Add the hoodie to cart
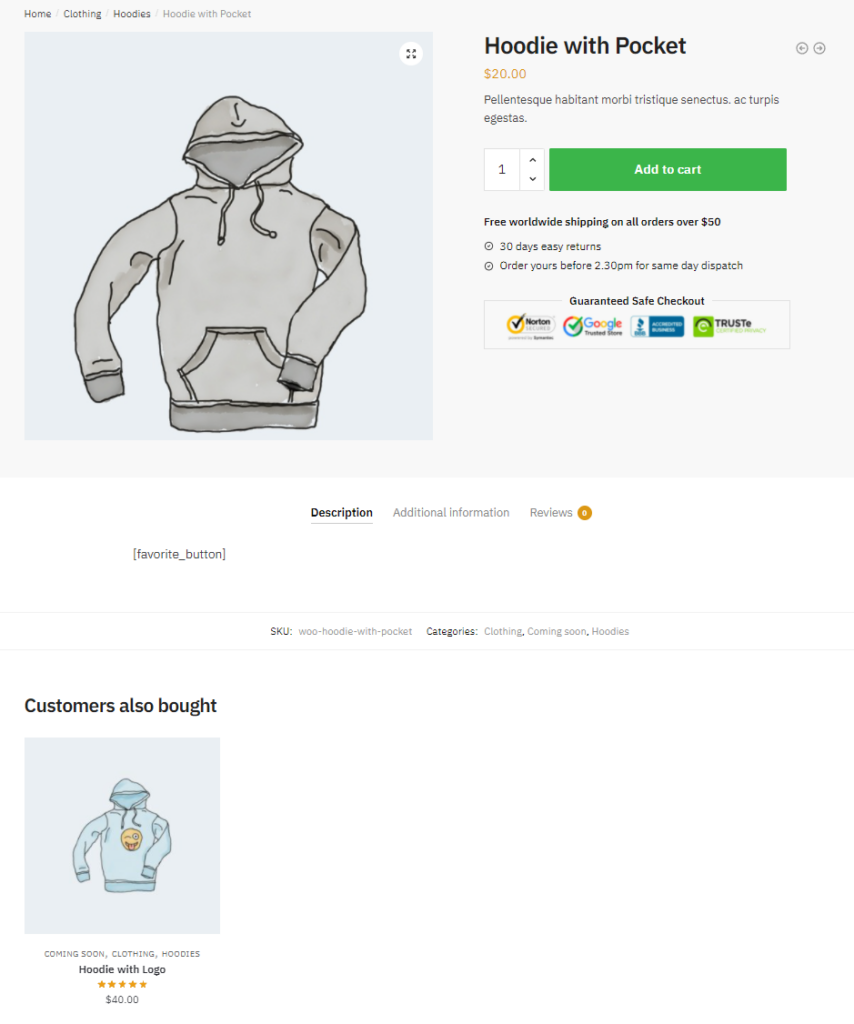 pos(667,170)
